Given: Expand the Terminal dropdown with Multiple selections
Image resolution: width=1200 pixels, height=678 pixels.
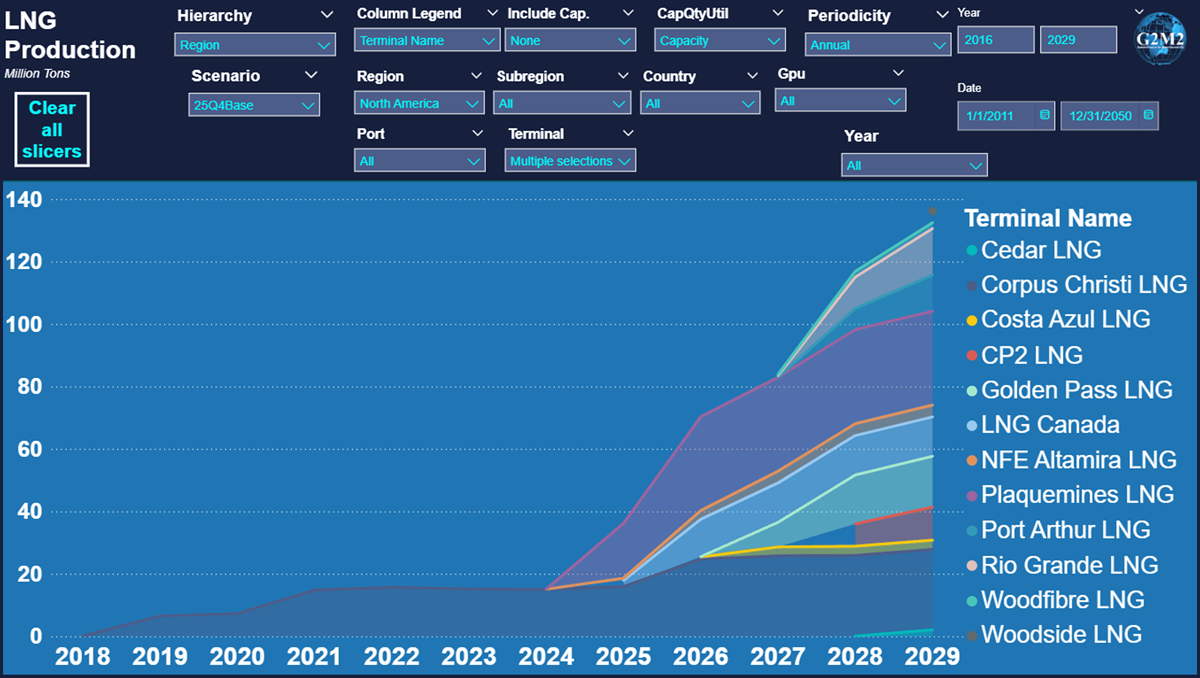Looking at the screenshot, I should 570,161.
